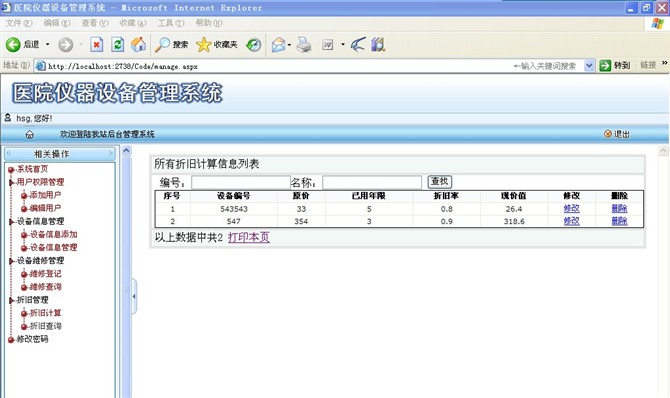Click the Refresh page icon
Viewport: 670px width, 398px height.
tap(118, 44)
